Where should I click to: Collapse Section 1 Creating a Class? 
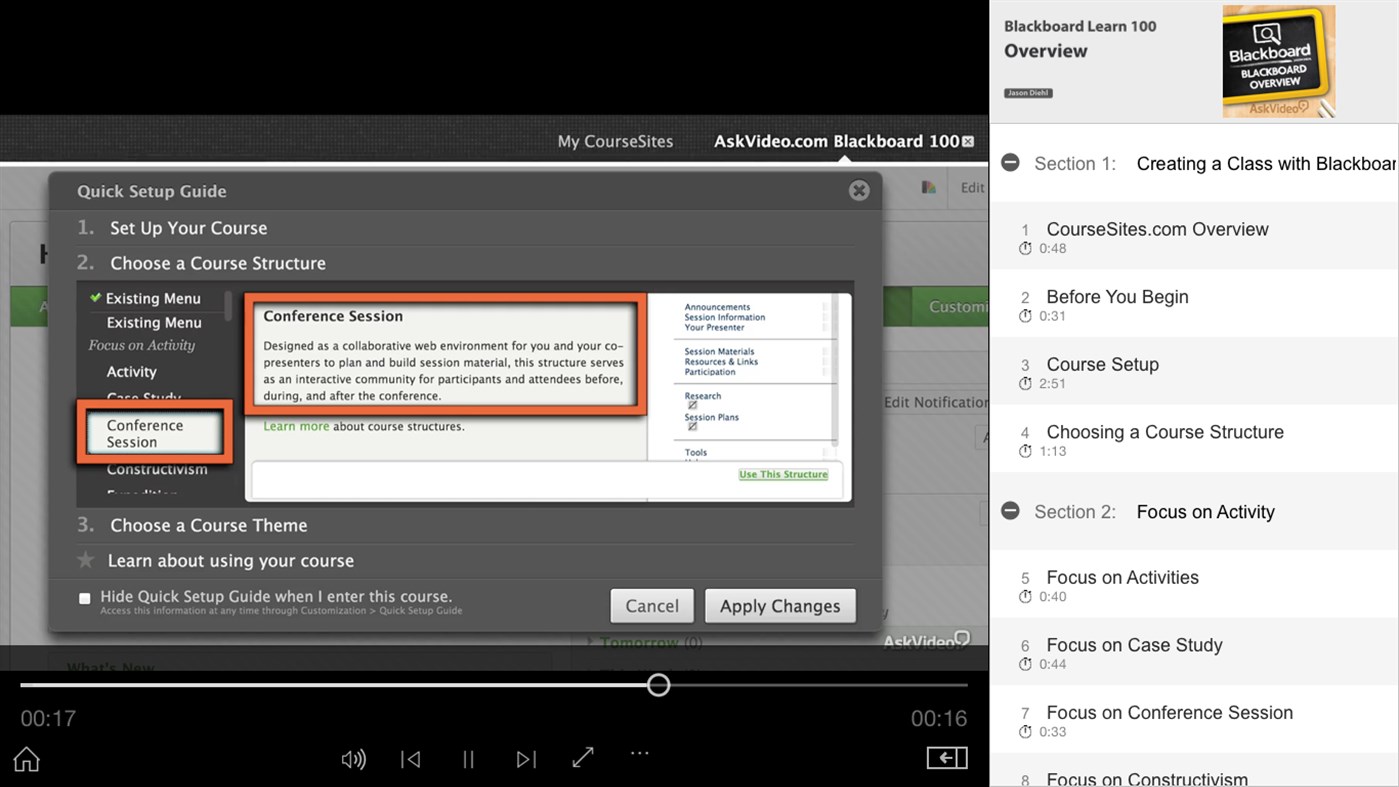pyautogui.click(x=1010, y=162)
